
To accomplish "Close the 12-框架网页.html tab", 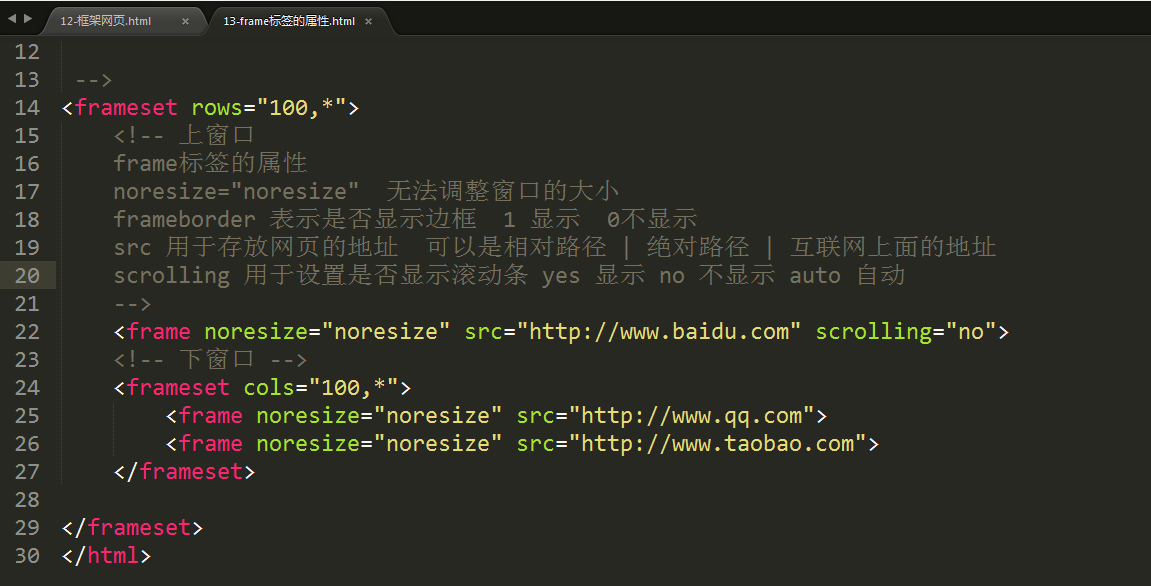I will (x=185, y=21).
